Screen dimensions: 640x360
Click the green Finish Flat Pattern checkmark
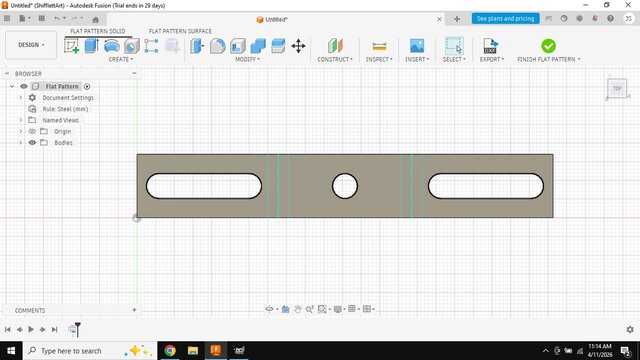tap(548, 46)
